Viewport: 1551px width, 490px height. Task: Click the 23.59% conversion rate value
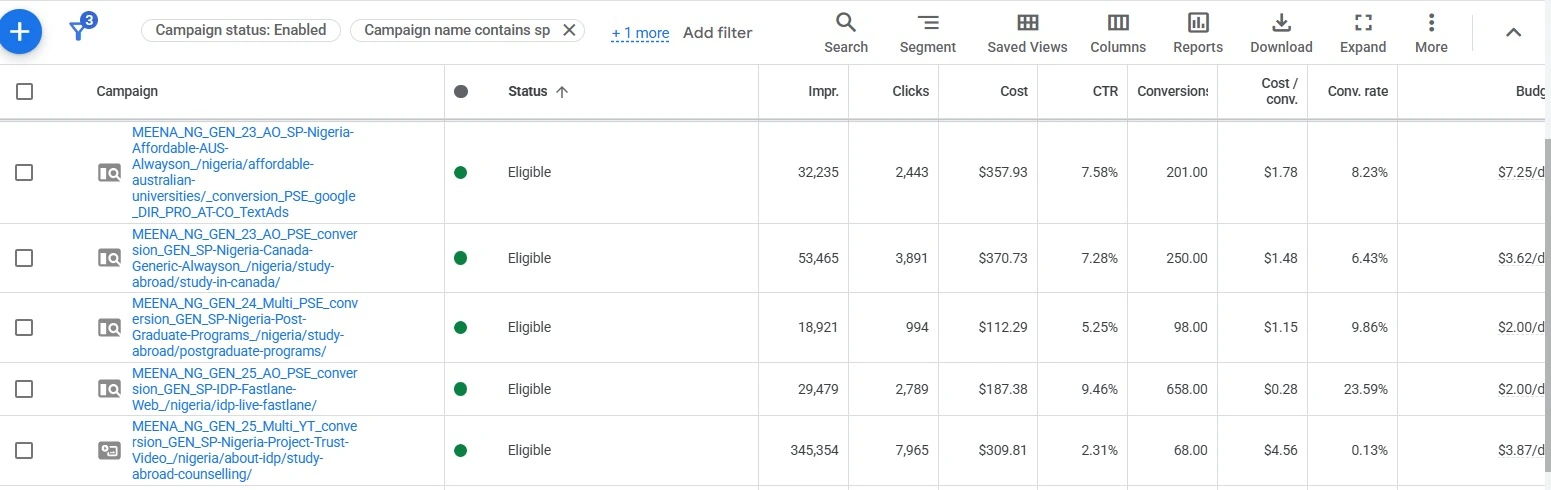point(1365,389)
